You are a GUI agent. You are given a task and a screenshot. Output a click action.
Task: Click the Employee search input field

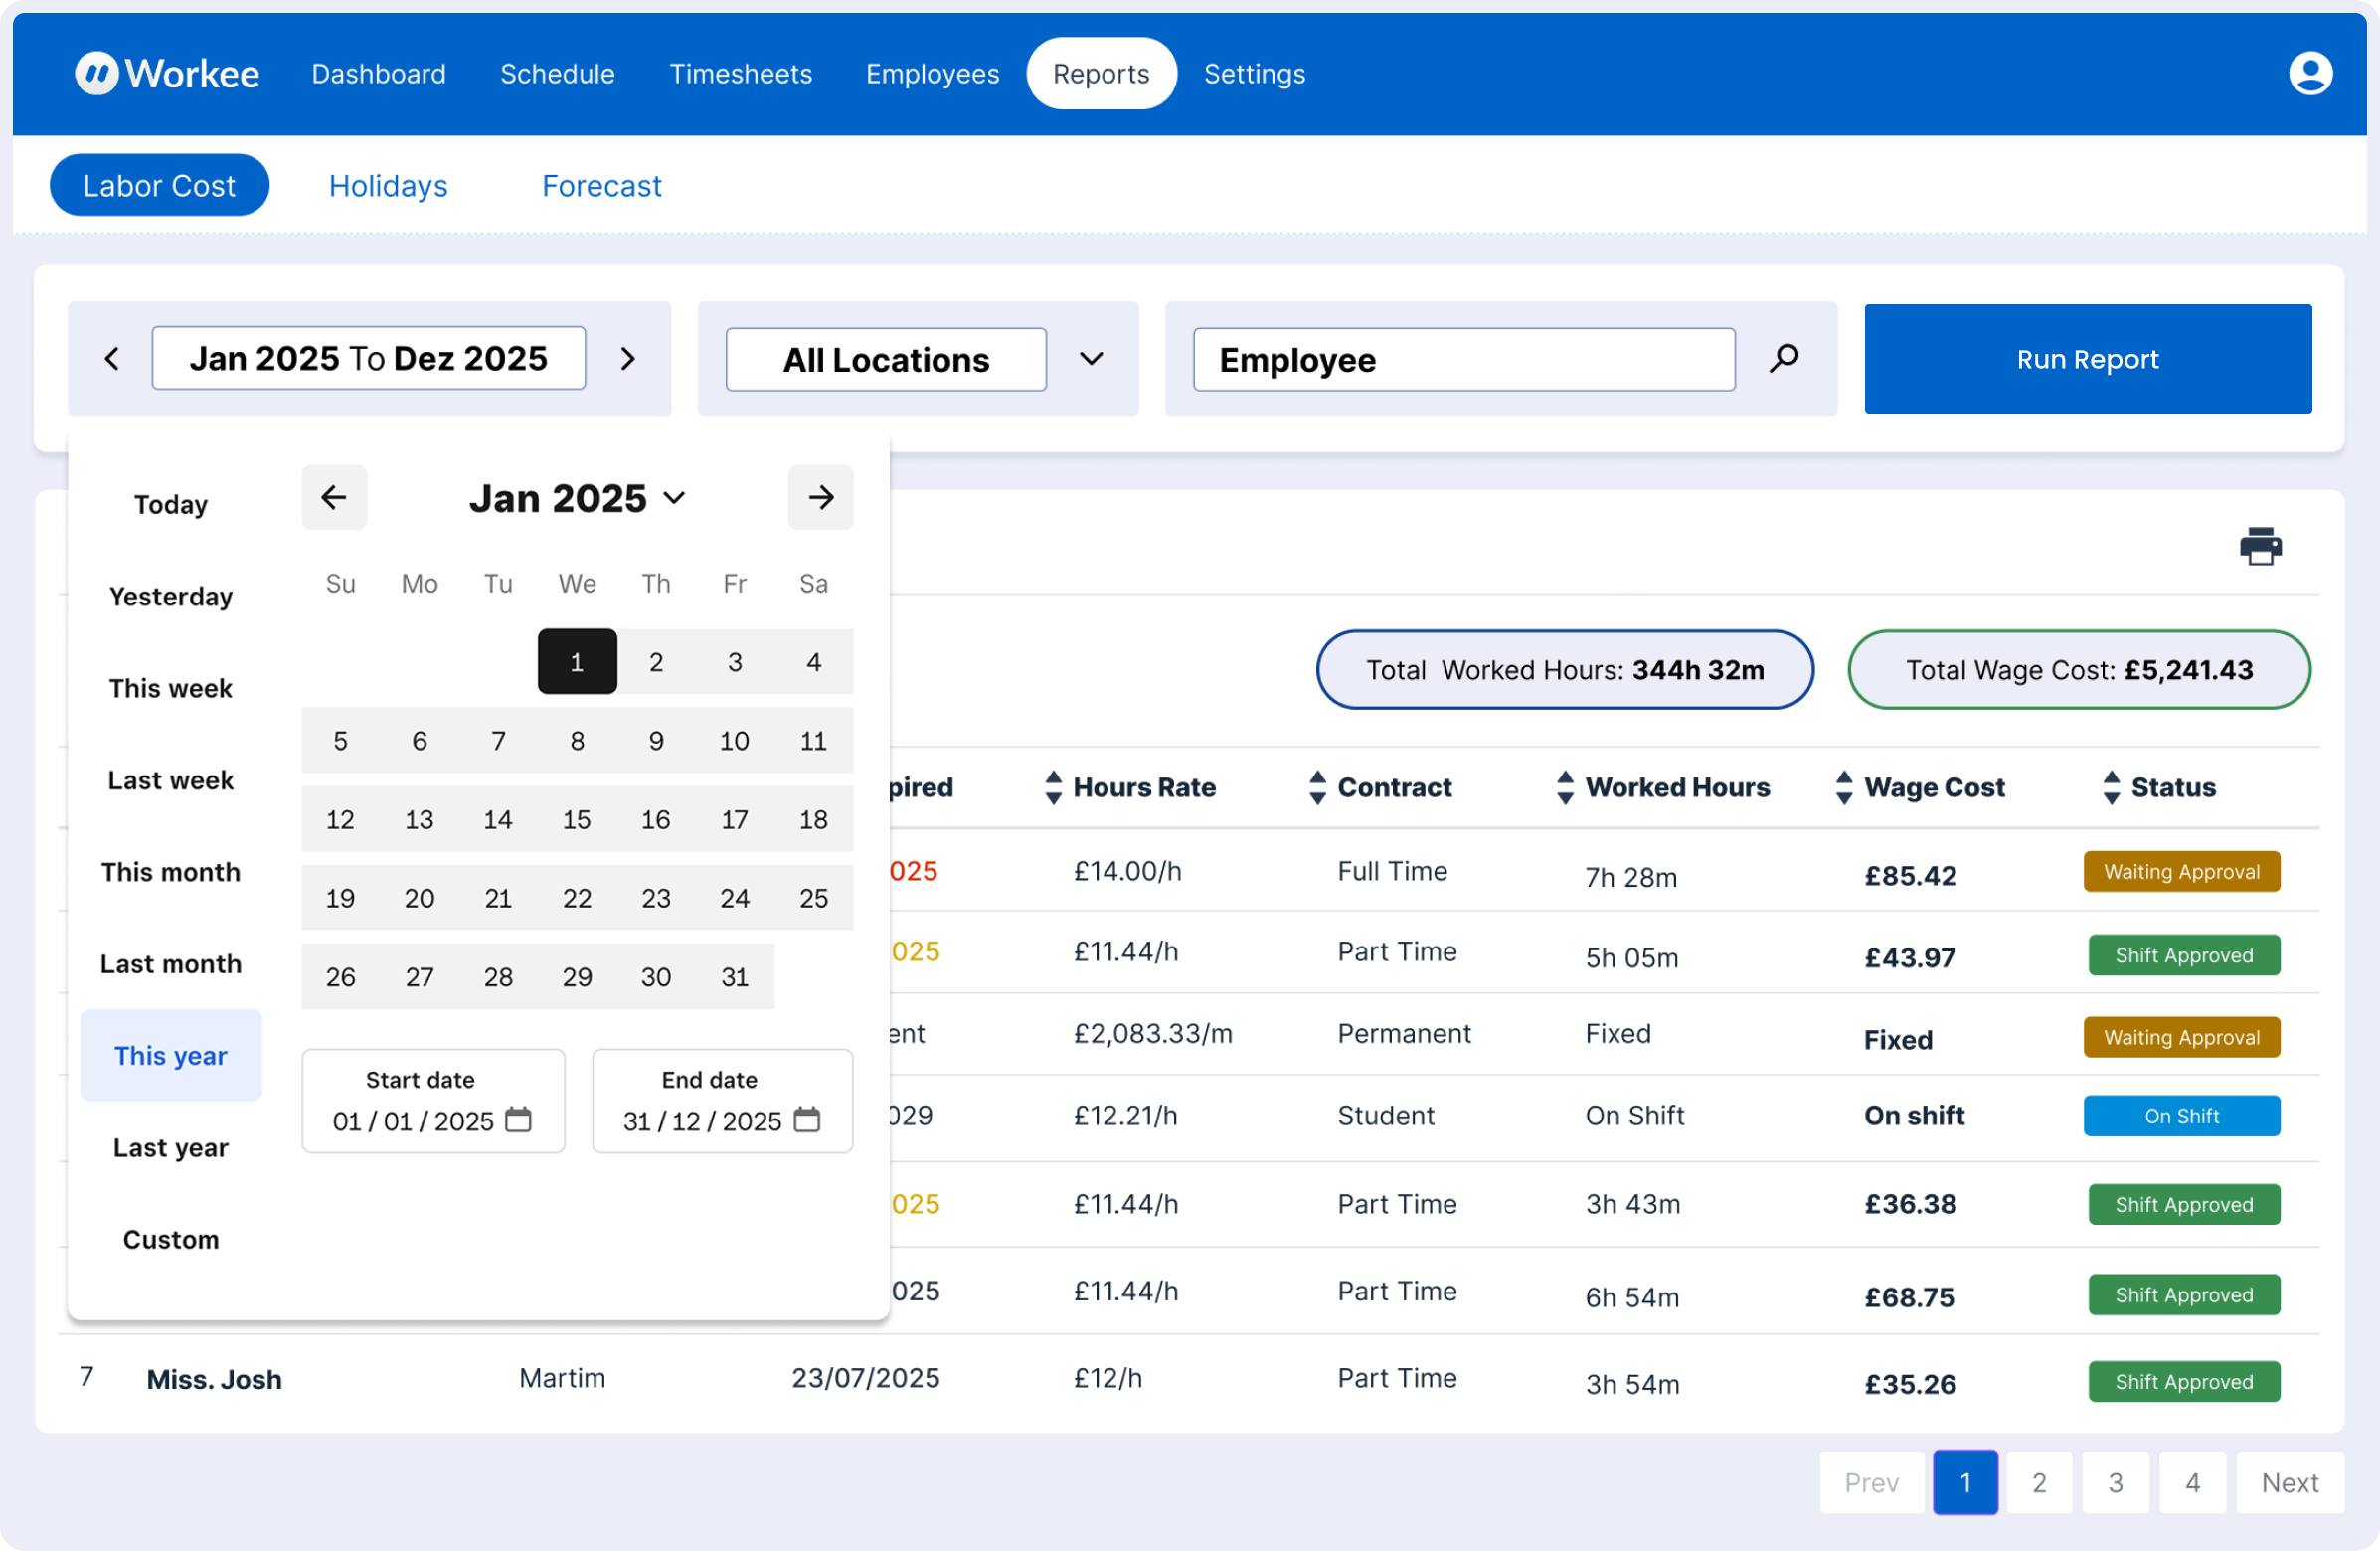point(1463,360)
